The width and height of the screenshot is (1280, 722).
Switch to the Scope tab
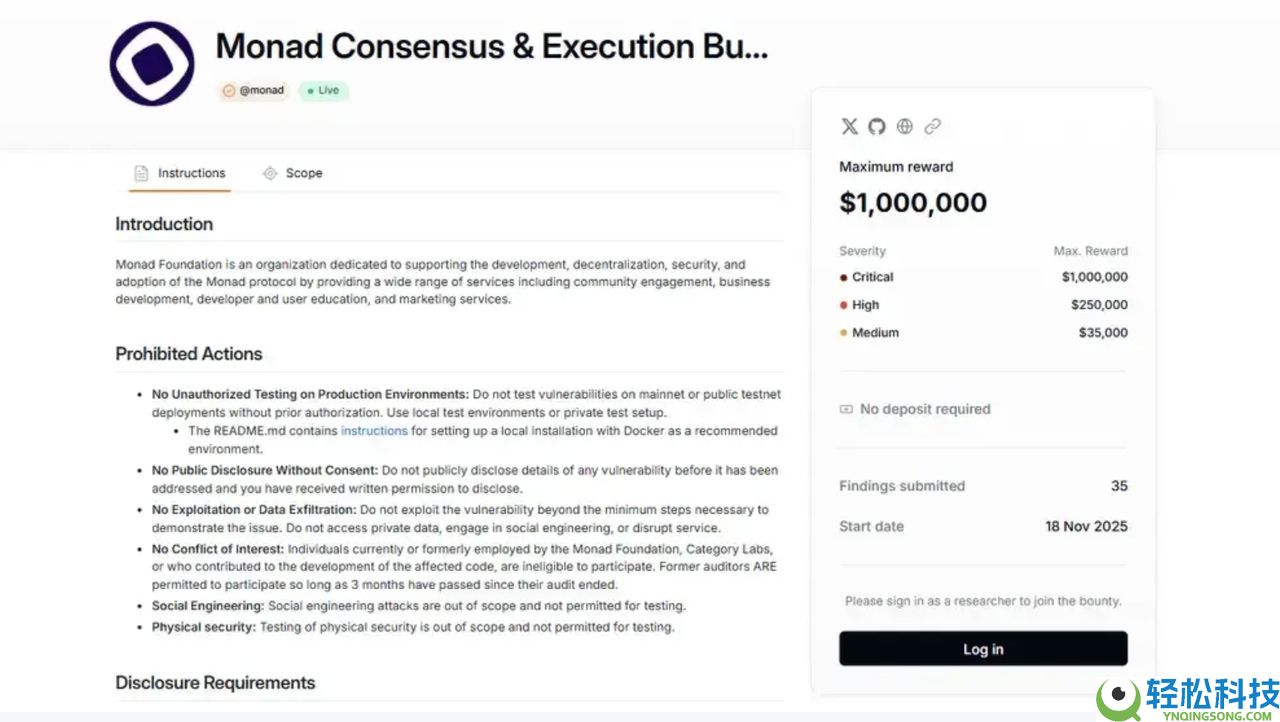pyautogui.click(x=292, y=173)
